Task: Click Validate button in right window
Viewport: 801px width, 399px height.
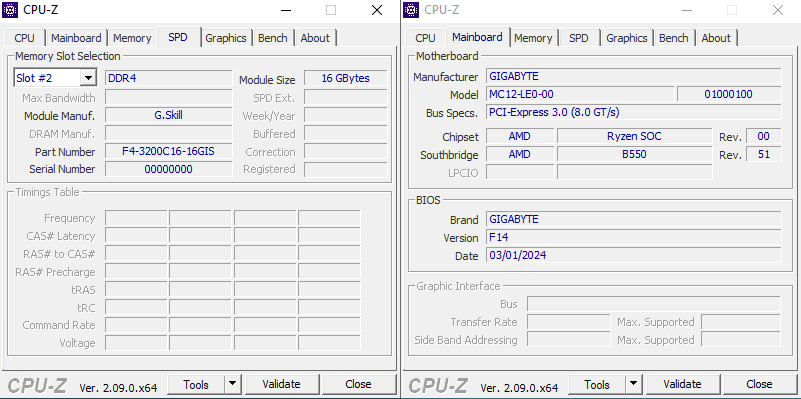Action: 682,384
